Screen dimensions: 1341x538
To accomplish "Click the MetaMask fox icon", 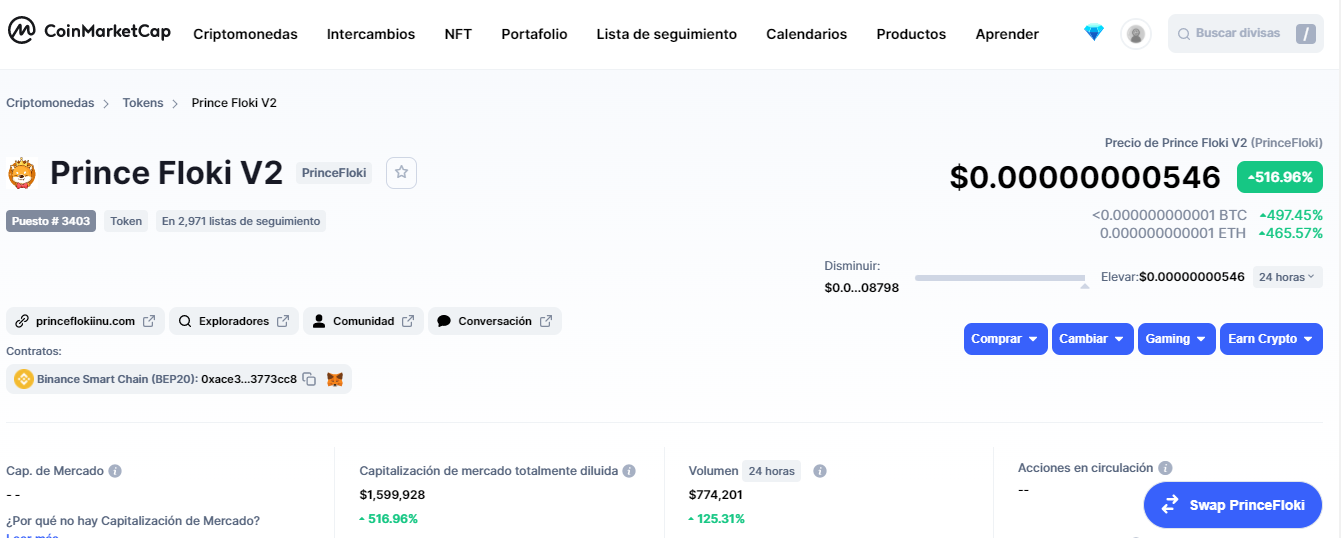I will tap(335, 379).
